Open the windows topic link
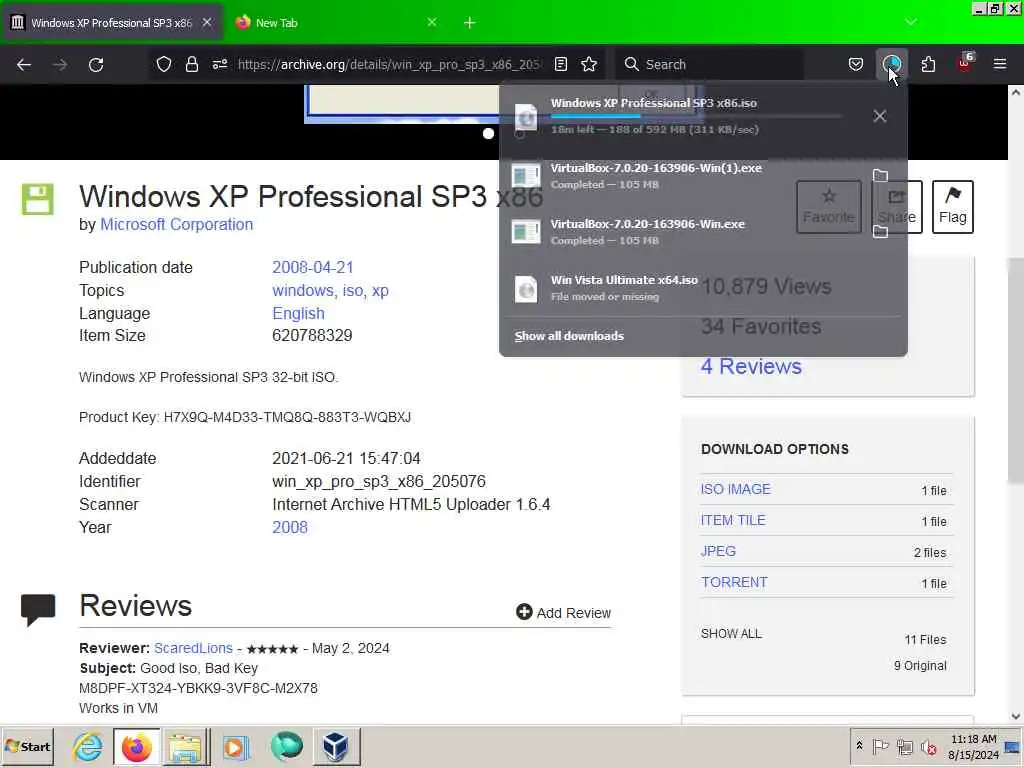1024x768 pixels. click(302, 291)
